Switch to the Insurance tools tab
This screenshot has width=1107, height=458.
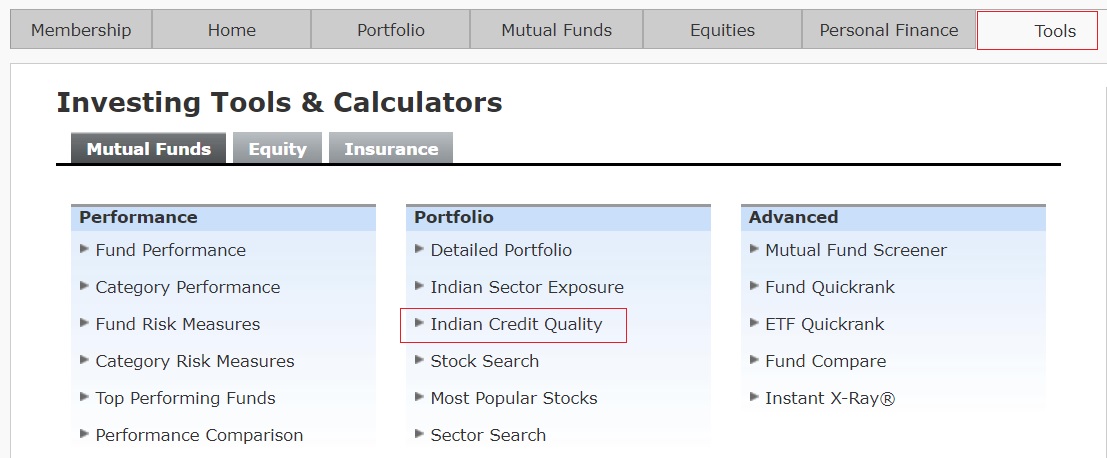click(391, 149)
